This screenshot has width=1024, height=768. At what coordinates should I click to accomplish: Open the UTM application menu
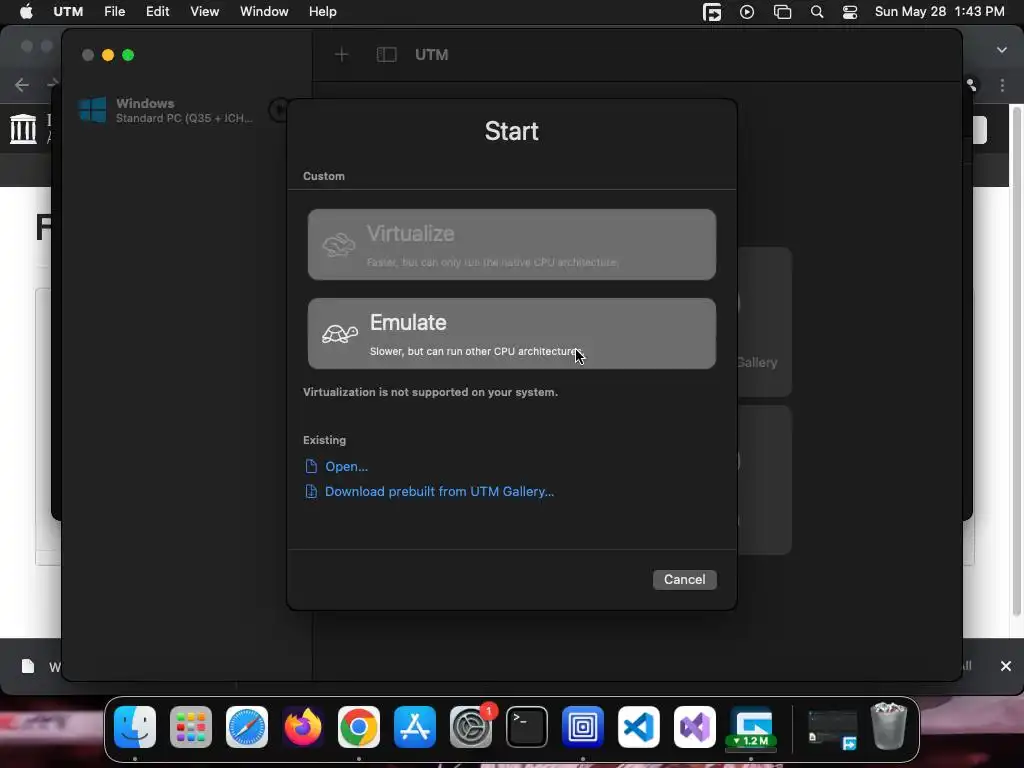coord(68,12)
